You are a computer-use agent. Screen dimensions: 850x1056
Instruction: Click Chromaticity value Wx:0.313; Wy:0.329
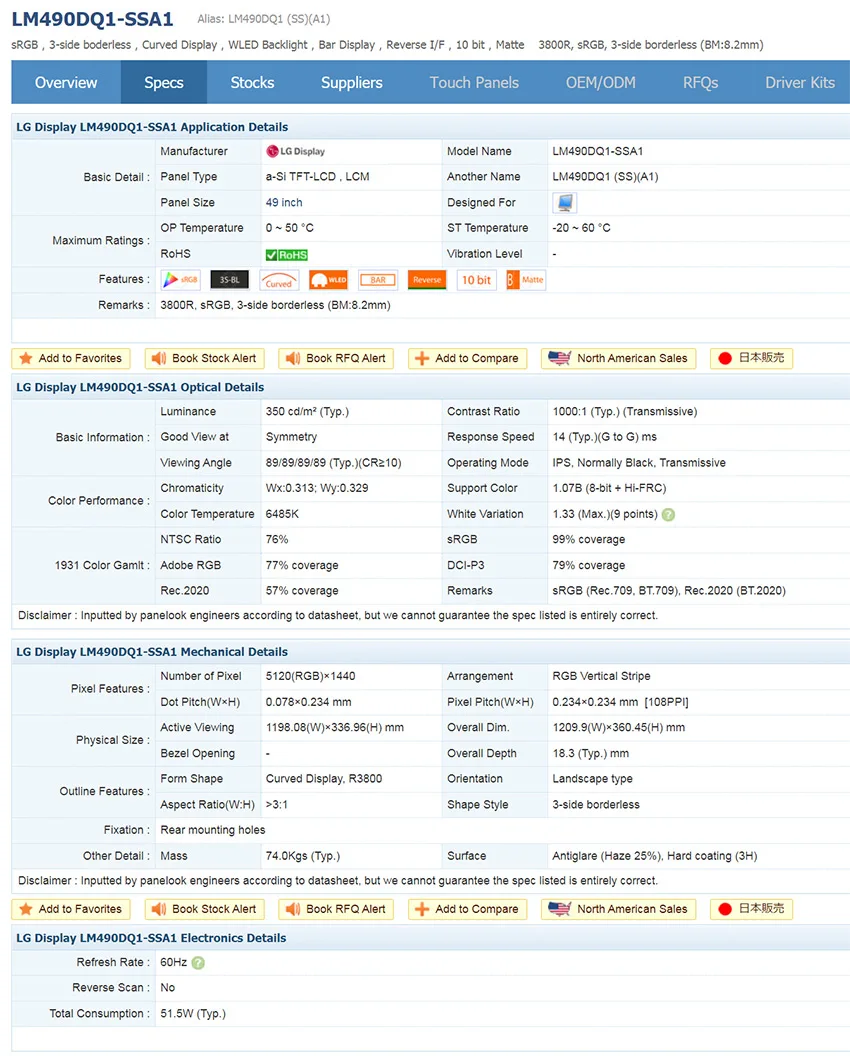tap(317, 488)
